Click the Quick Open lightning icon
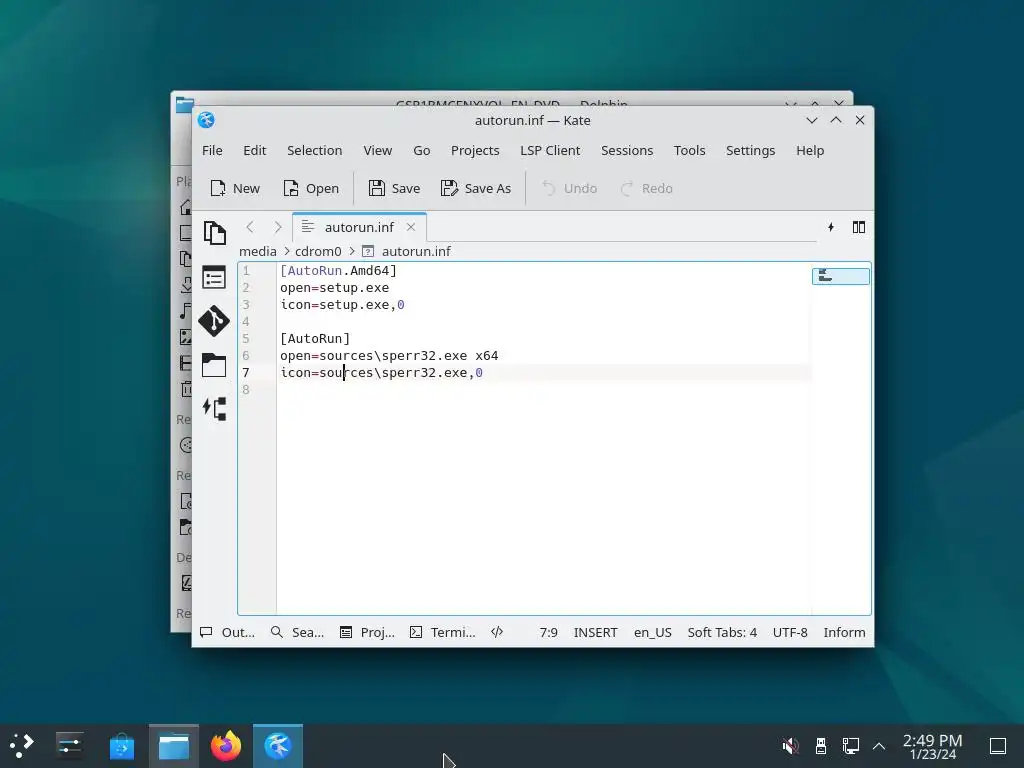This screenshot has height=768, width=1024. pyautogui.click(x=831, y=227)
